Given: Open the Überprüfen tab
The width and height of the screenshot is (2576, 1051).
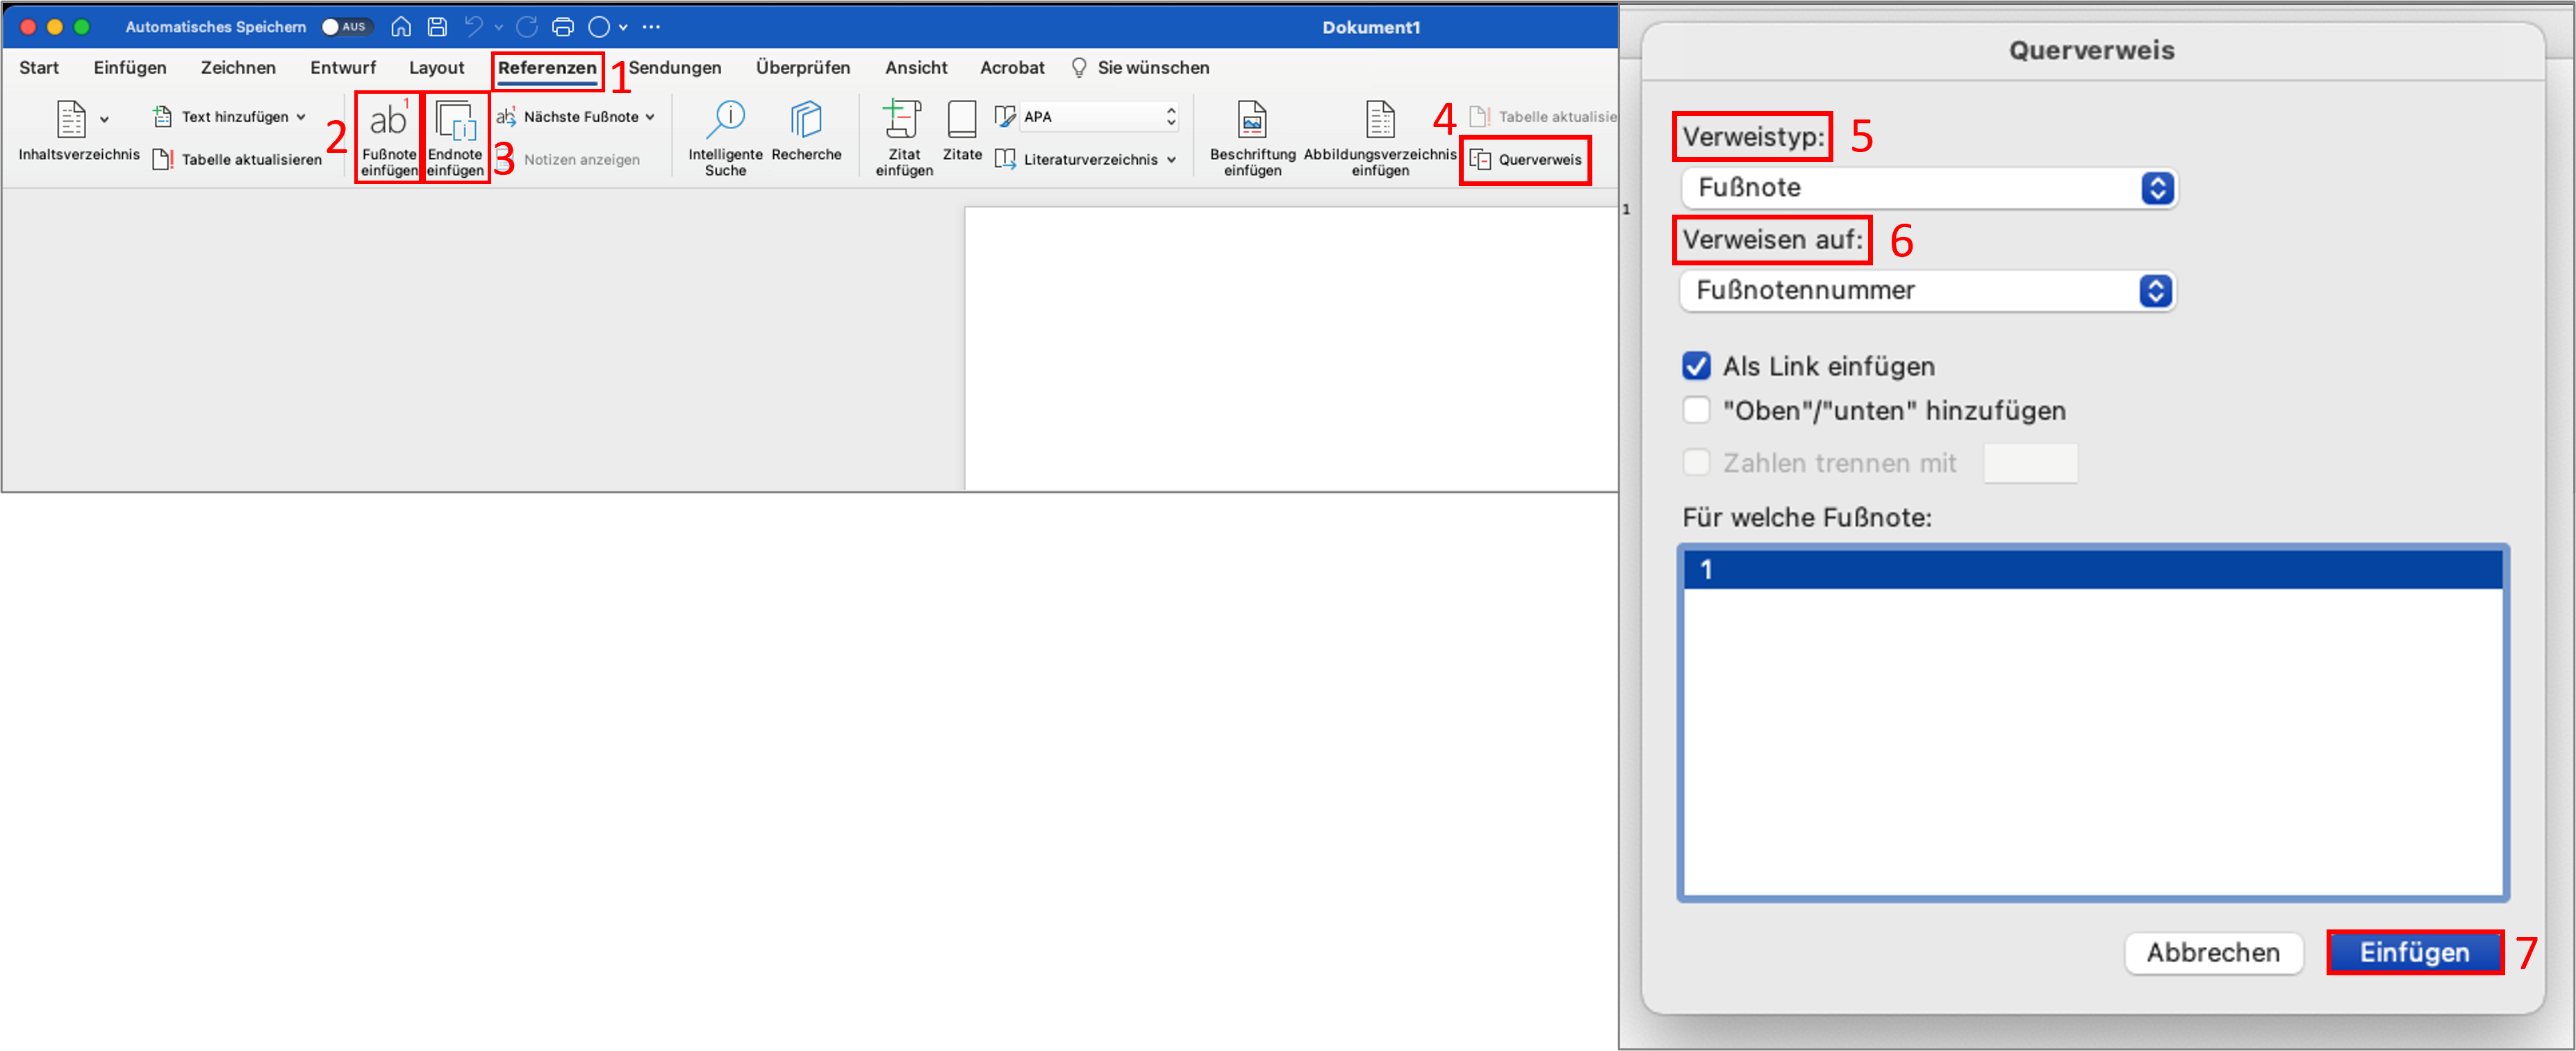Looking at the screenshot, I should pos(803,68).
